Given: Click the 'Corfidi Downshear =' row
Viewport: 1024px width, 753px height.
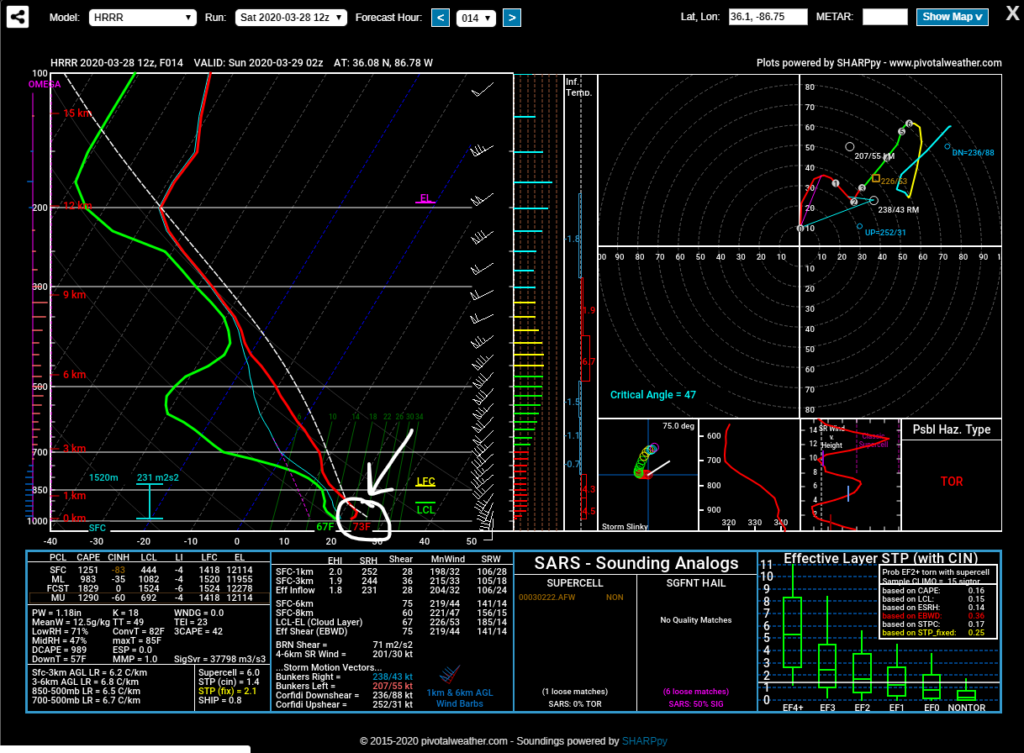Looking at the screenshot, I should tap(344, 696).
